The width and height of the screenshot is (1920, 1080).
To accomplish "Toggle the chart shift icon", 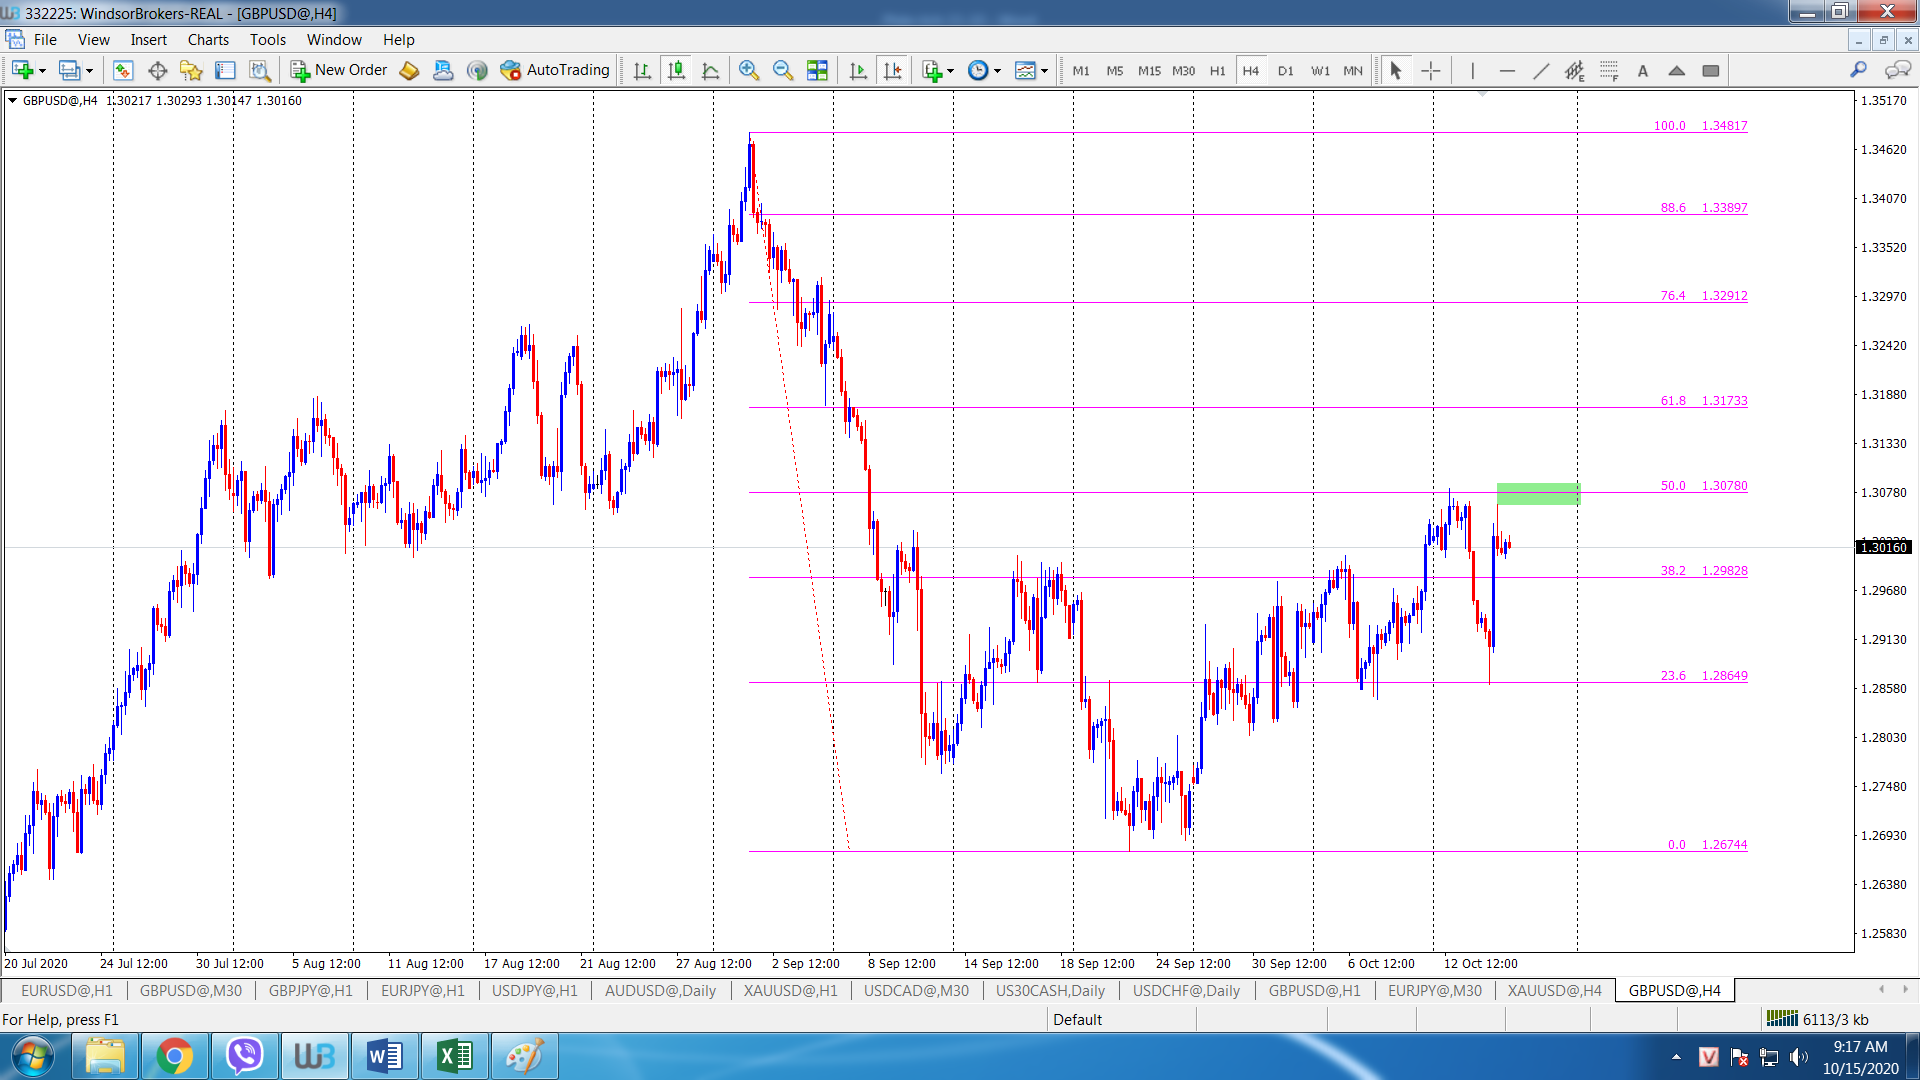I will pyautogui.click(x=892, y=70).
